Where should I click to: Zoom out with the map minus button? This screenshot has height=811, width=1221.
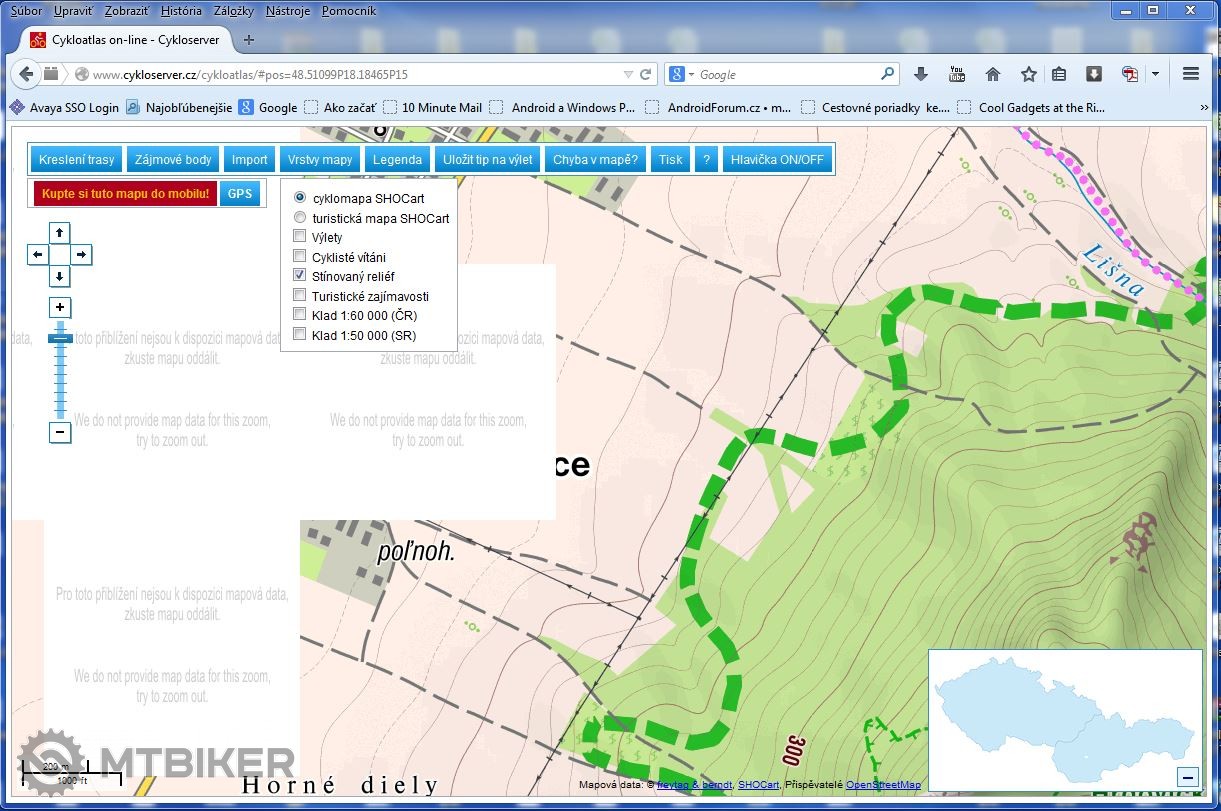tap(60, 432)
